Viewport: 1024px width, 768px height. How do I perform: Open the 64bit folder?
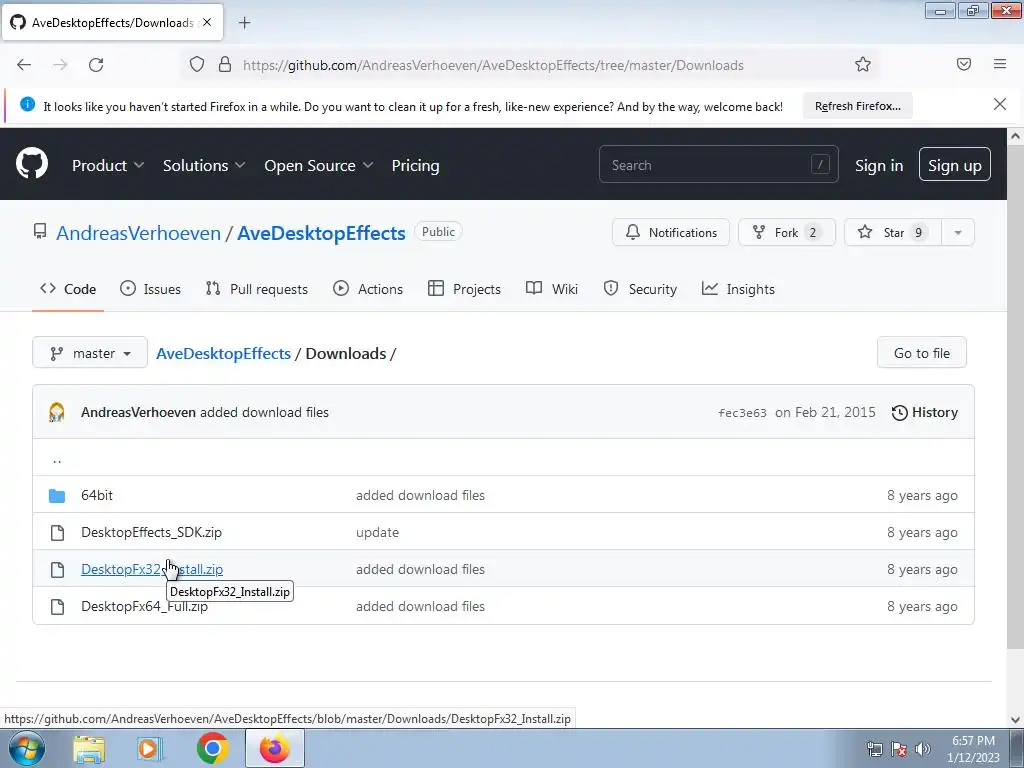coord(97,495)
